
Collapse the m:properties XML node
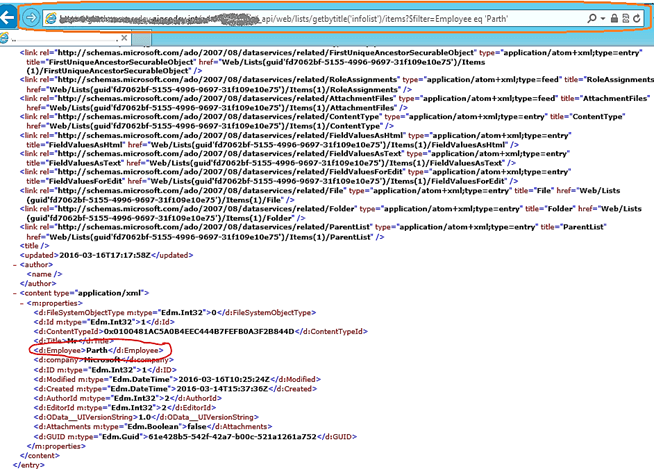(22, 303)
